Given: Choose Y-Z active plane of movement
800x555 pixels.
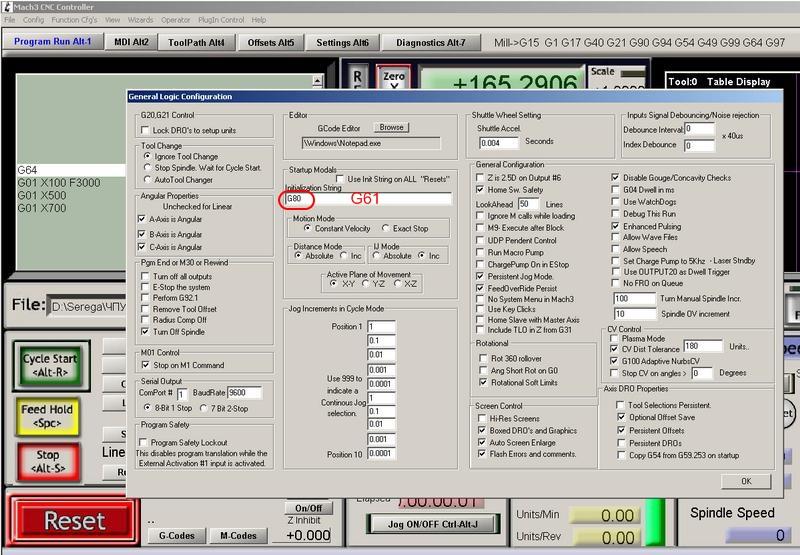Looking at the screenshot, I should (x=373, y=284).
